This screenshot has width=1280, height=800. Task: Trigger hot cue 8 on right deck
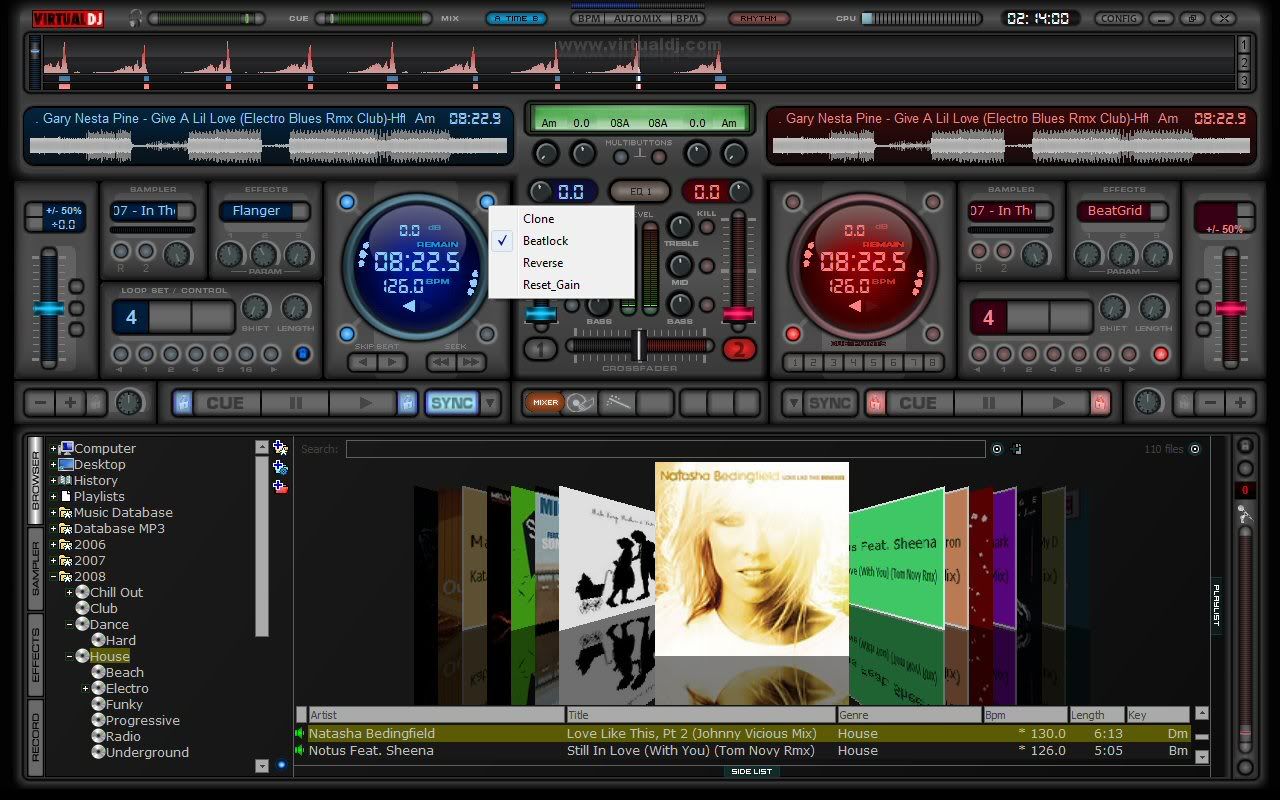(x=933, y=363)
